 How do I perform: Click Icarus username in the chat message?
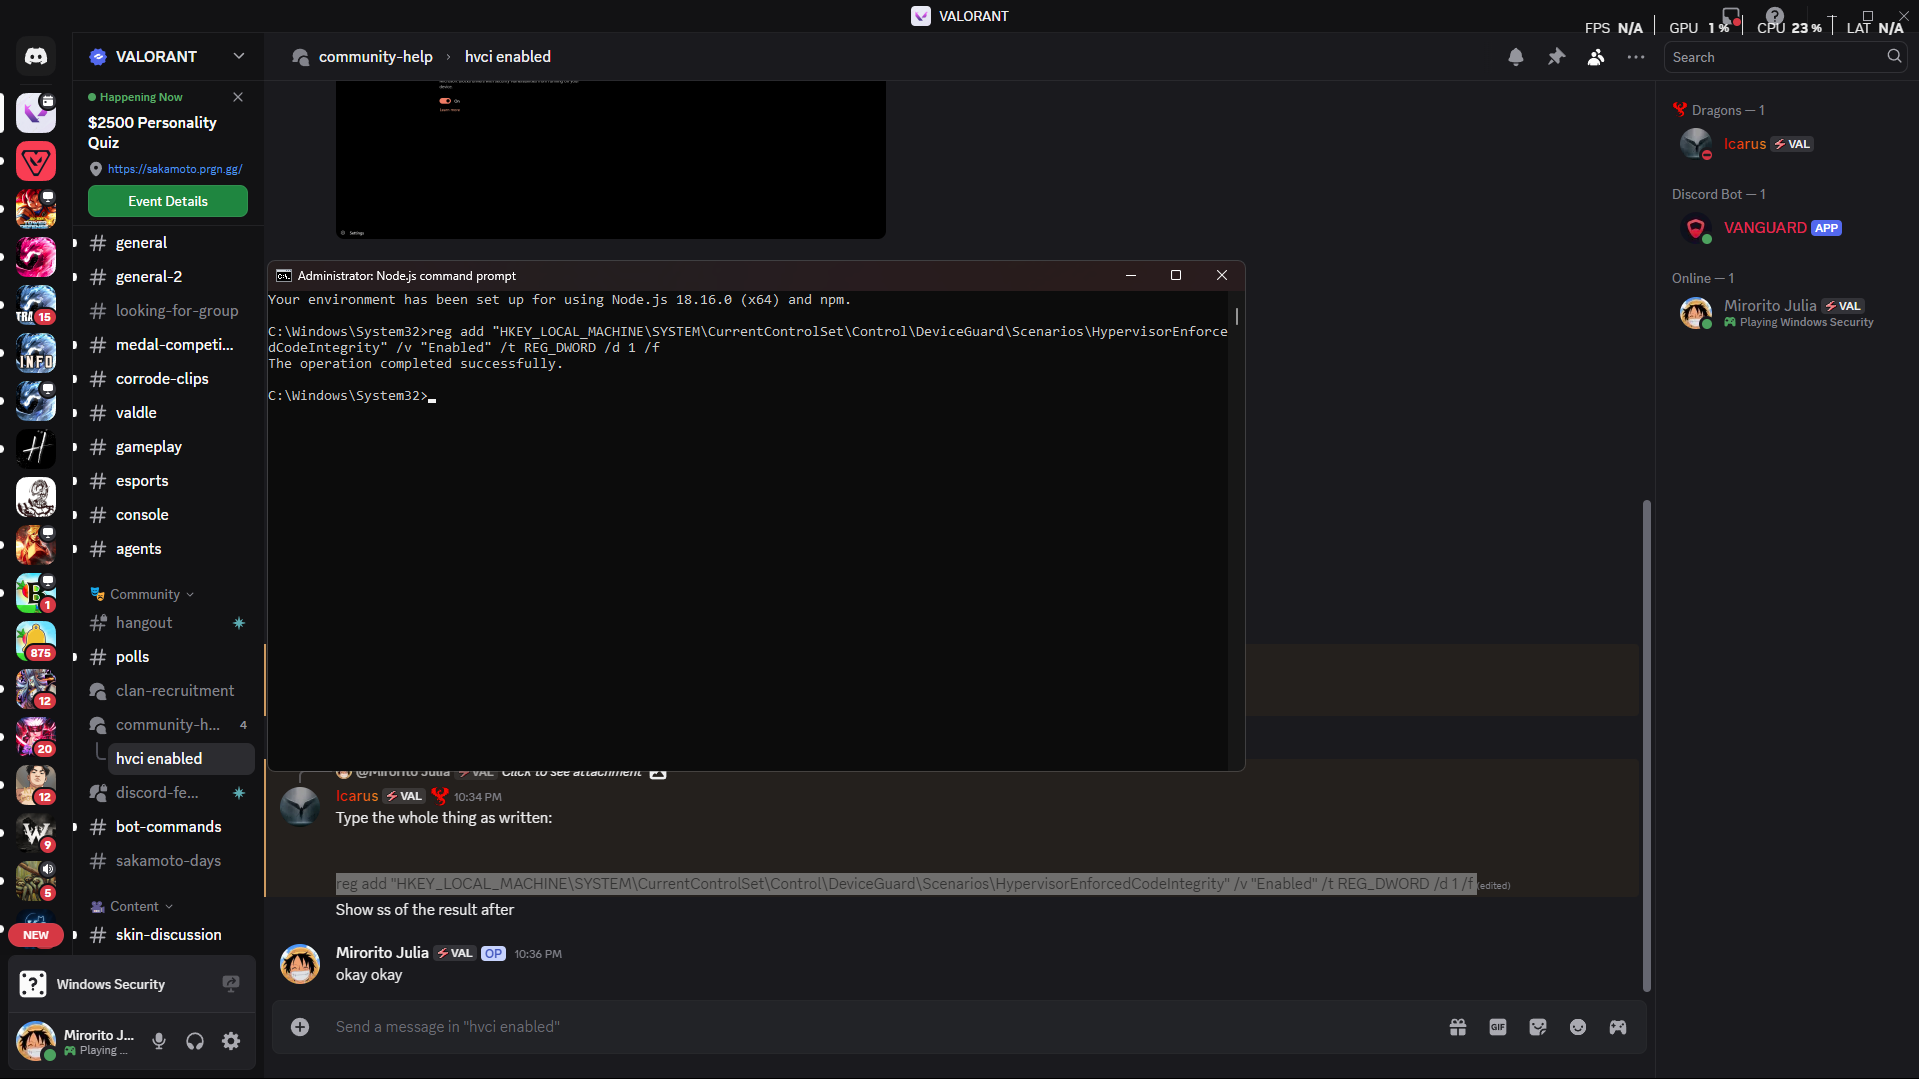(357, 796)
